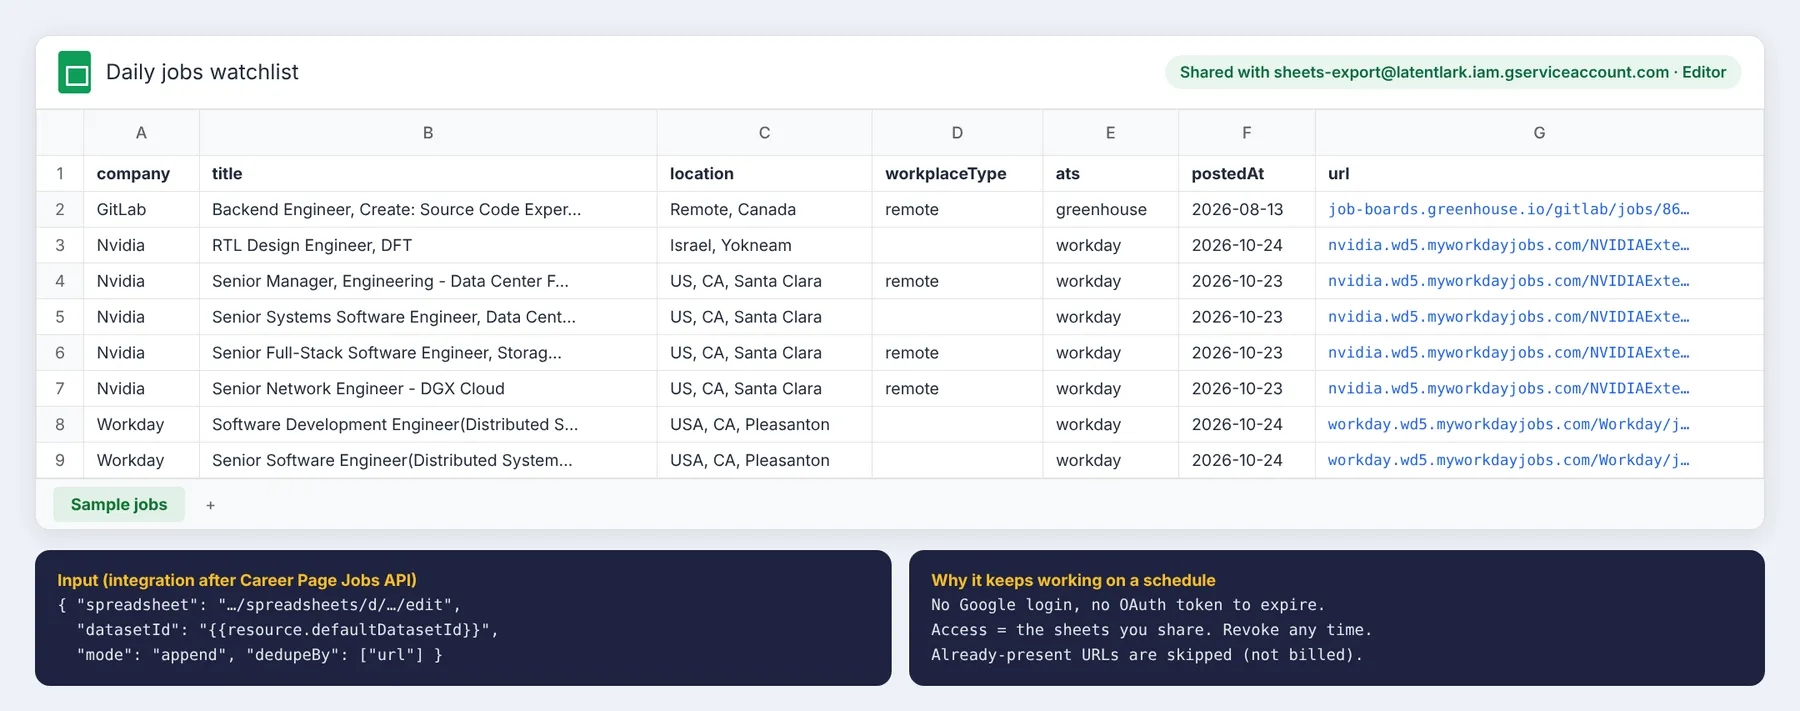Select row 5 header number
Viewport: 1800px width, 711px height.
click(x=60, y=317)
